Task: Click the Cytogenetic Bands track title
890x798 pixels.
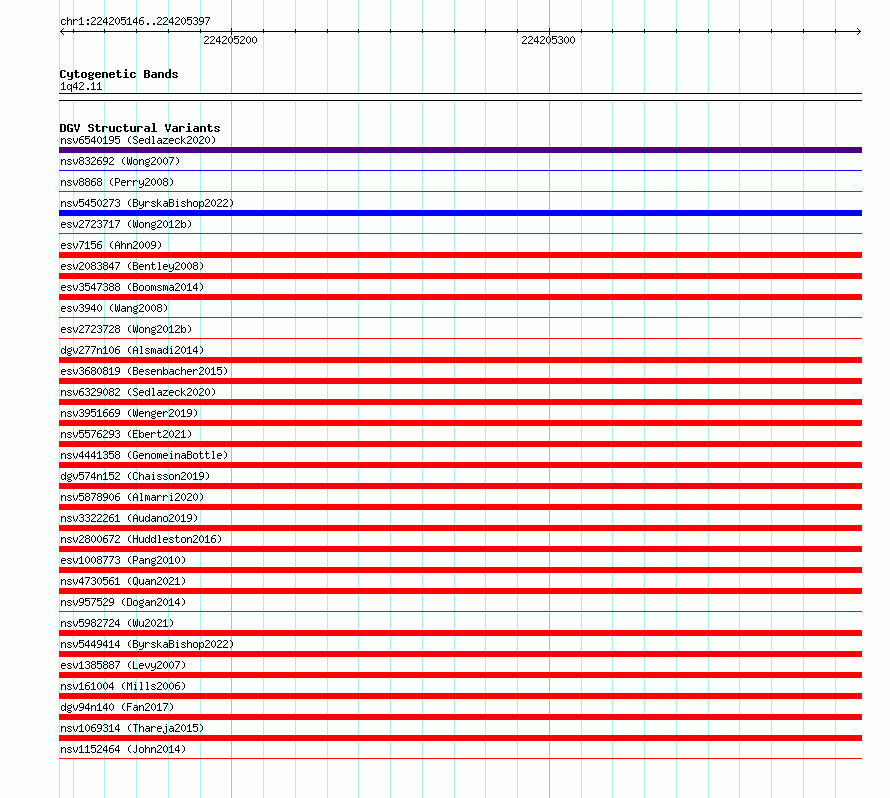Action: pos(119,74)
